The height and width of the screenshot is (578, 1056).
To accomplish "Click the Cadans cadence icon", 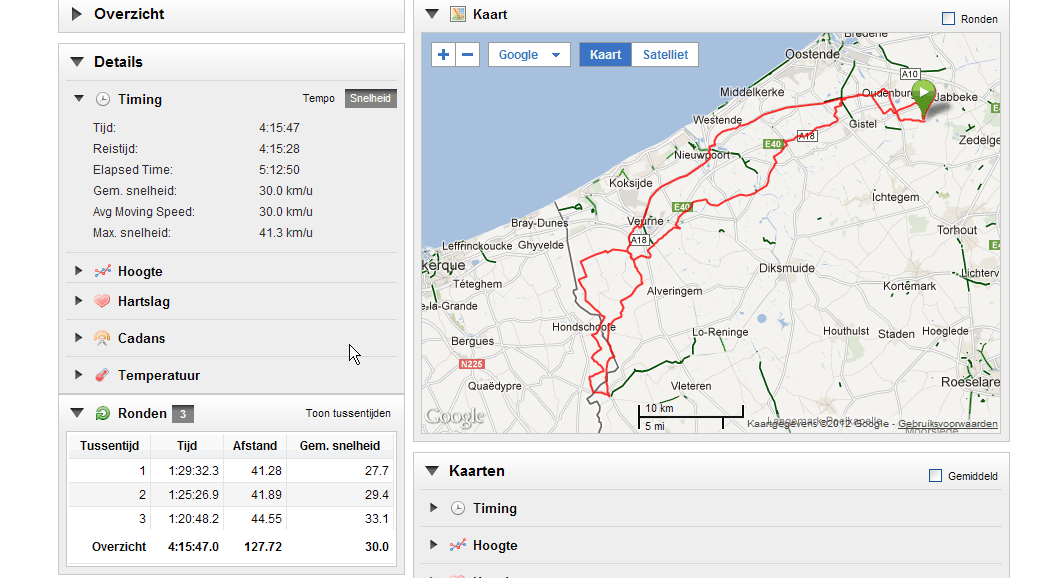I will pos(102,338).
